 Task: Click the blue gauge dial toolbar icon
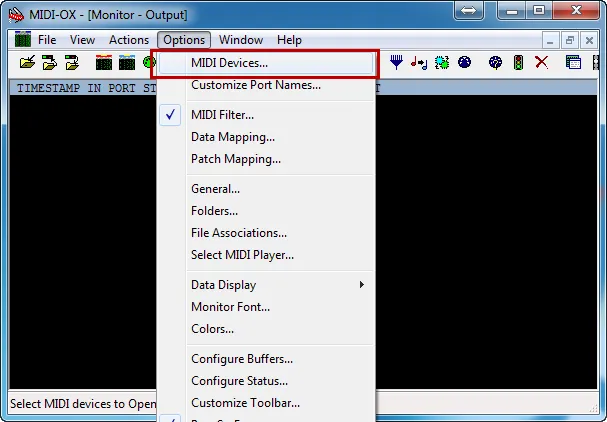464,62
